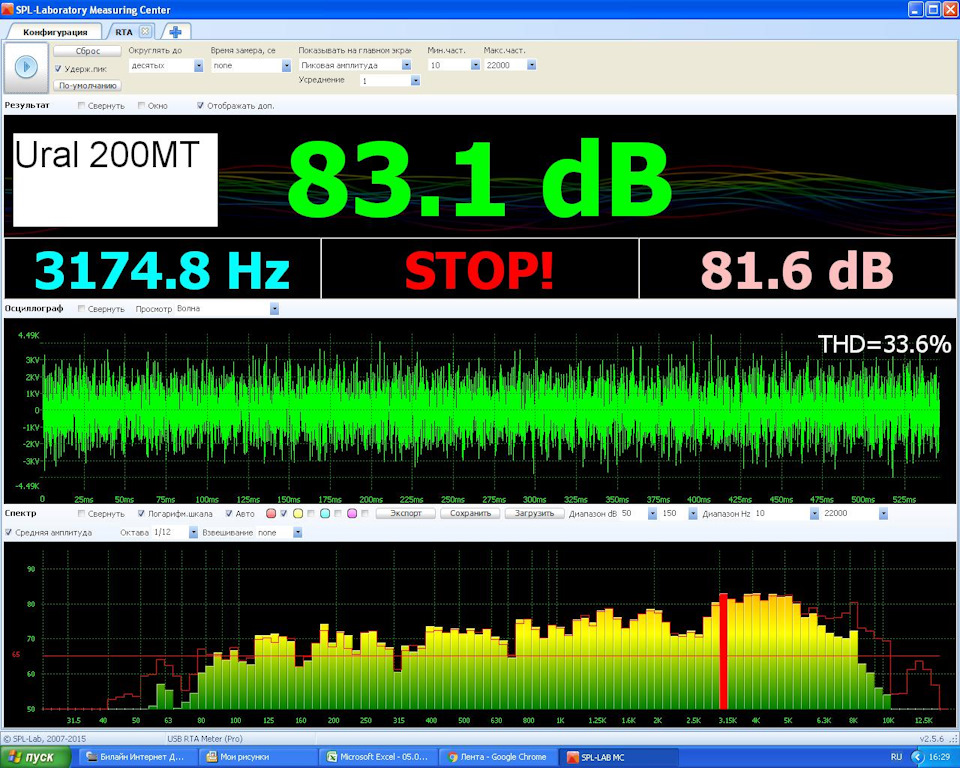
Task: Add a new tab with the blue plus icon
Action: pos(176,32)
